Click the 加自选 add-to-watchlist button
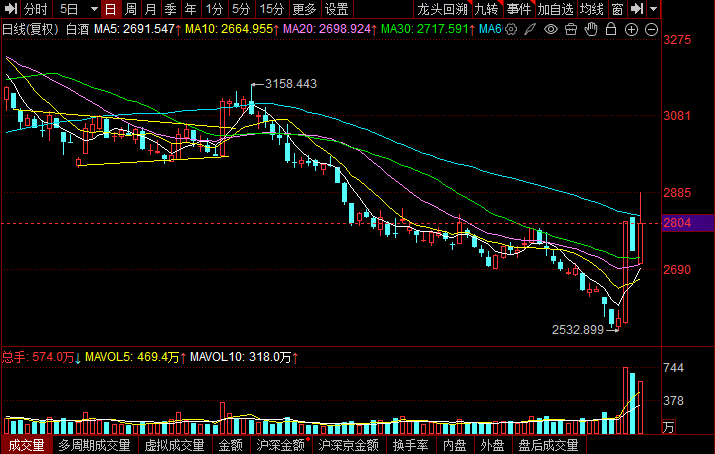 pos(555,9)
